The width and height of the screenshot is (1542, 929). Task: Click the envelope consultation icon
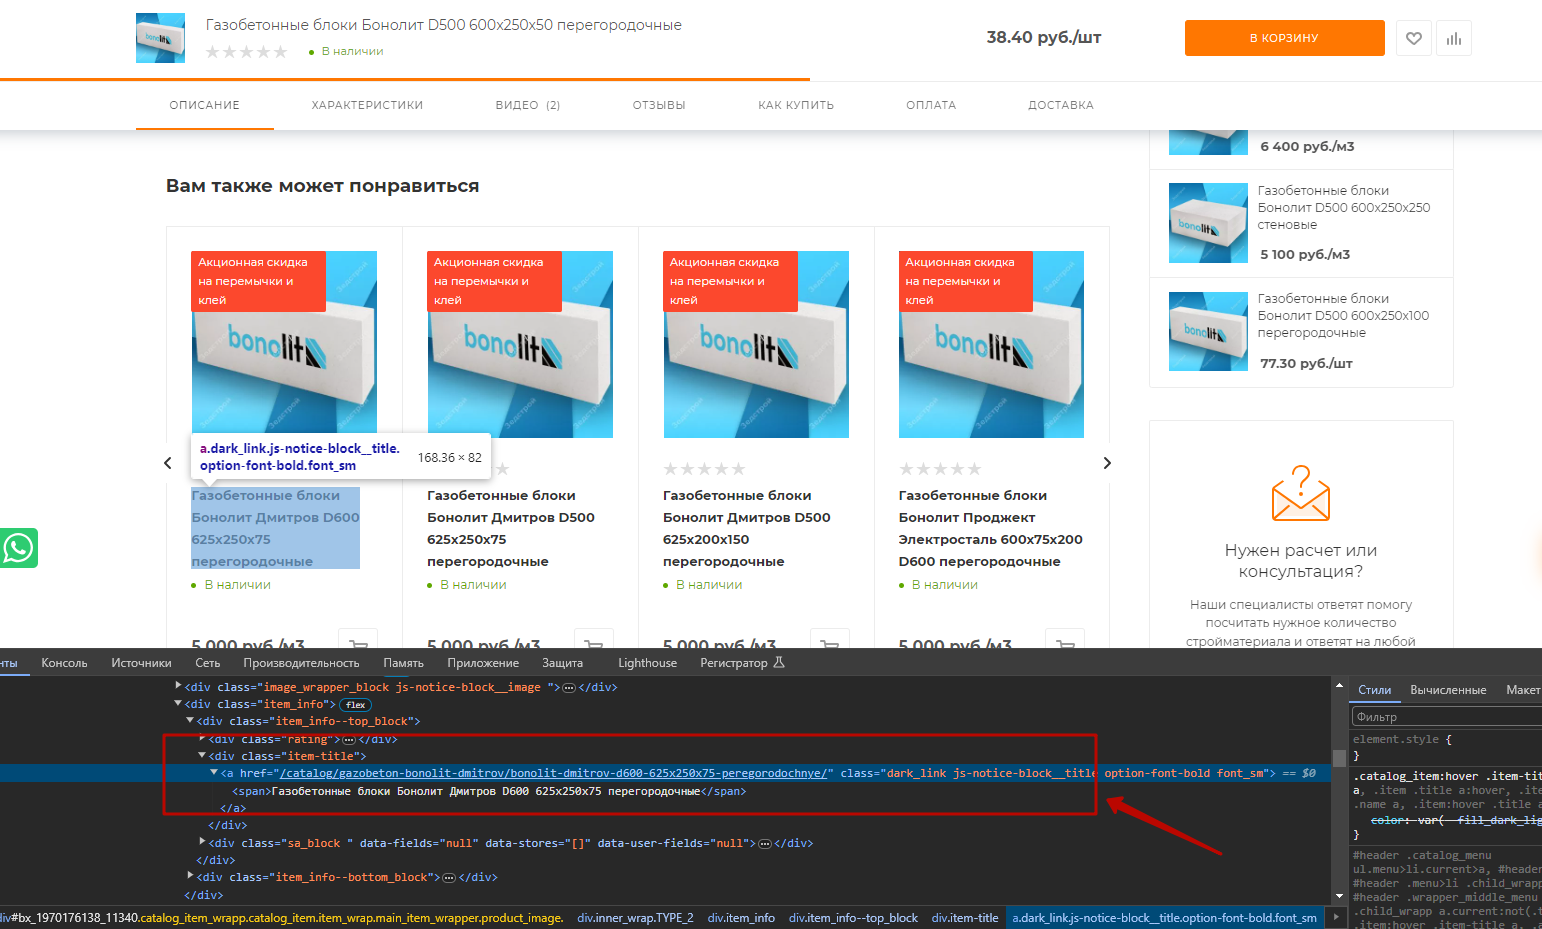pyautogui.click(x=1300, y=493)
